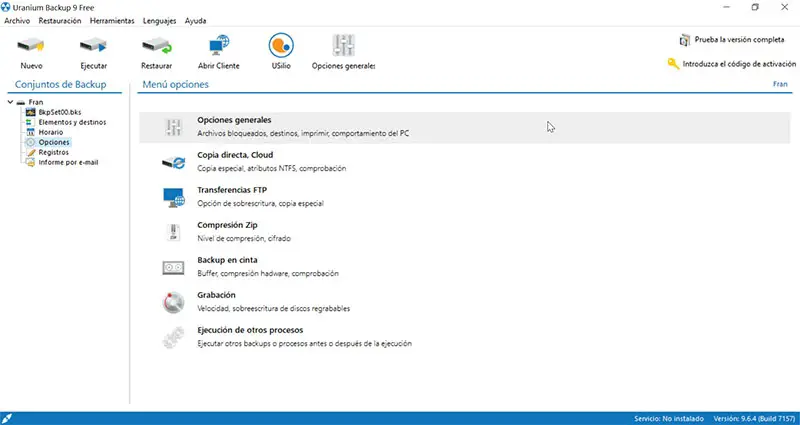
Task: Click the Informe por e-mail icon
Action: pyautogui.click(x=30, y=163)
